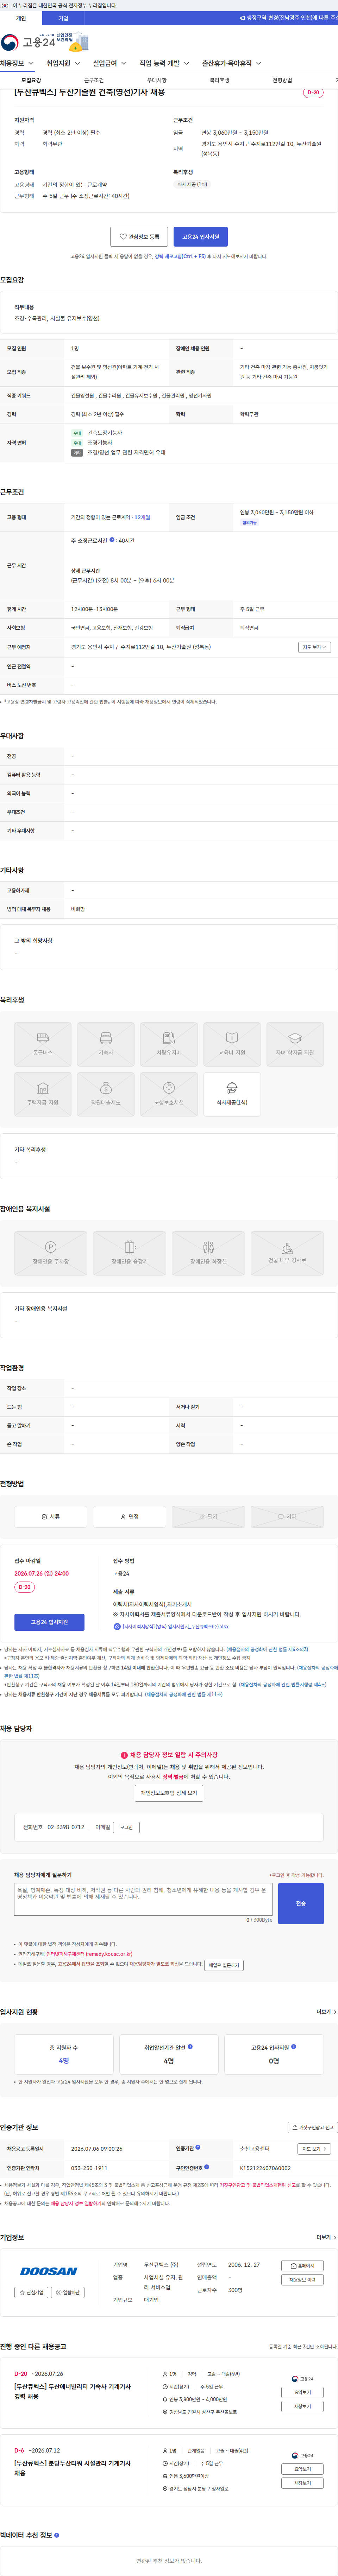Click the 주택자금 지원 benefit icon

click(x=43, y=1094)
